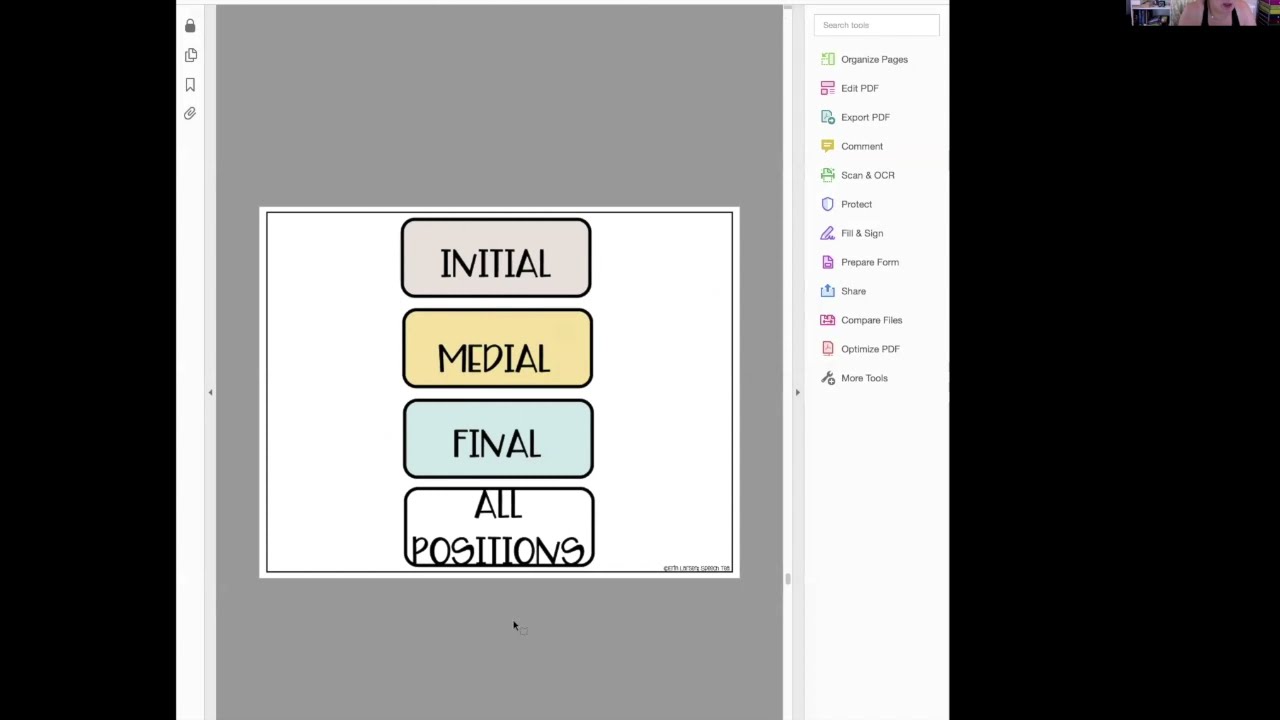Open More Tools label
The image size is (1280, 720).
tap(864, 378)
